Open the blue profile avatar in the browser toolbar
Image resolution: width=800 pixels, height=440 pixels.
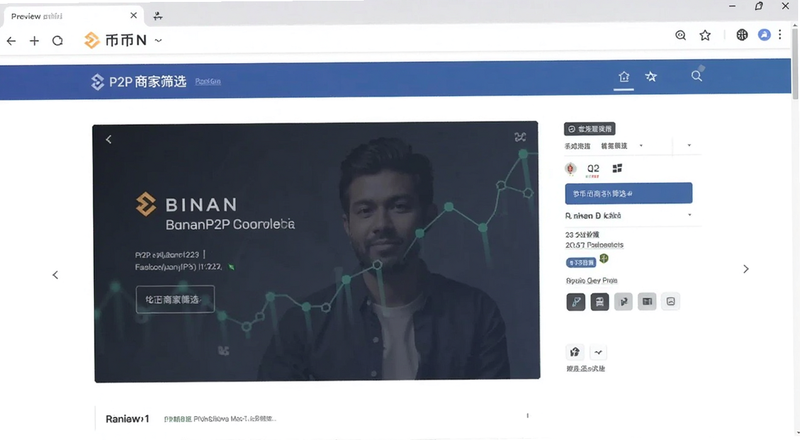(x=764, y=35)
